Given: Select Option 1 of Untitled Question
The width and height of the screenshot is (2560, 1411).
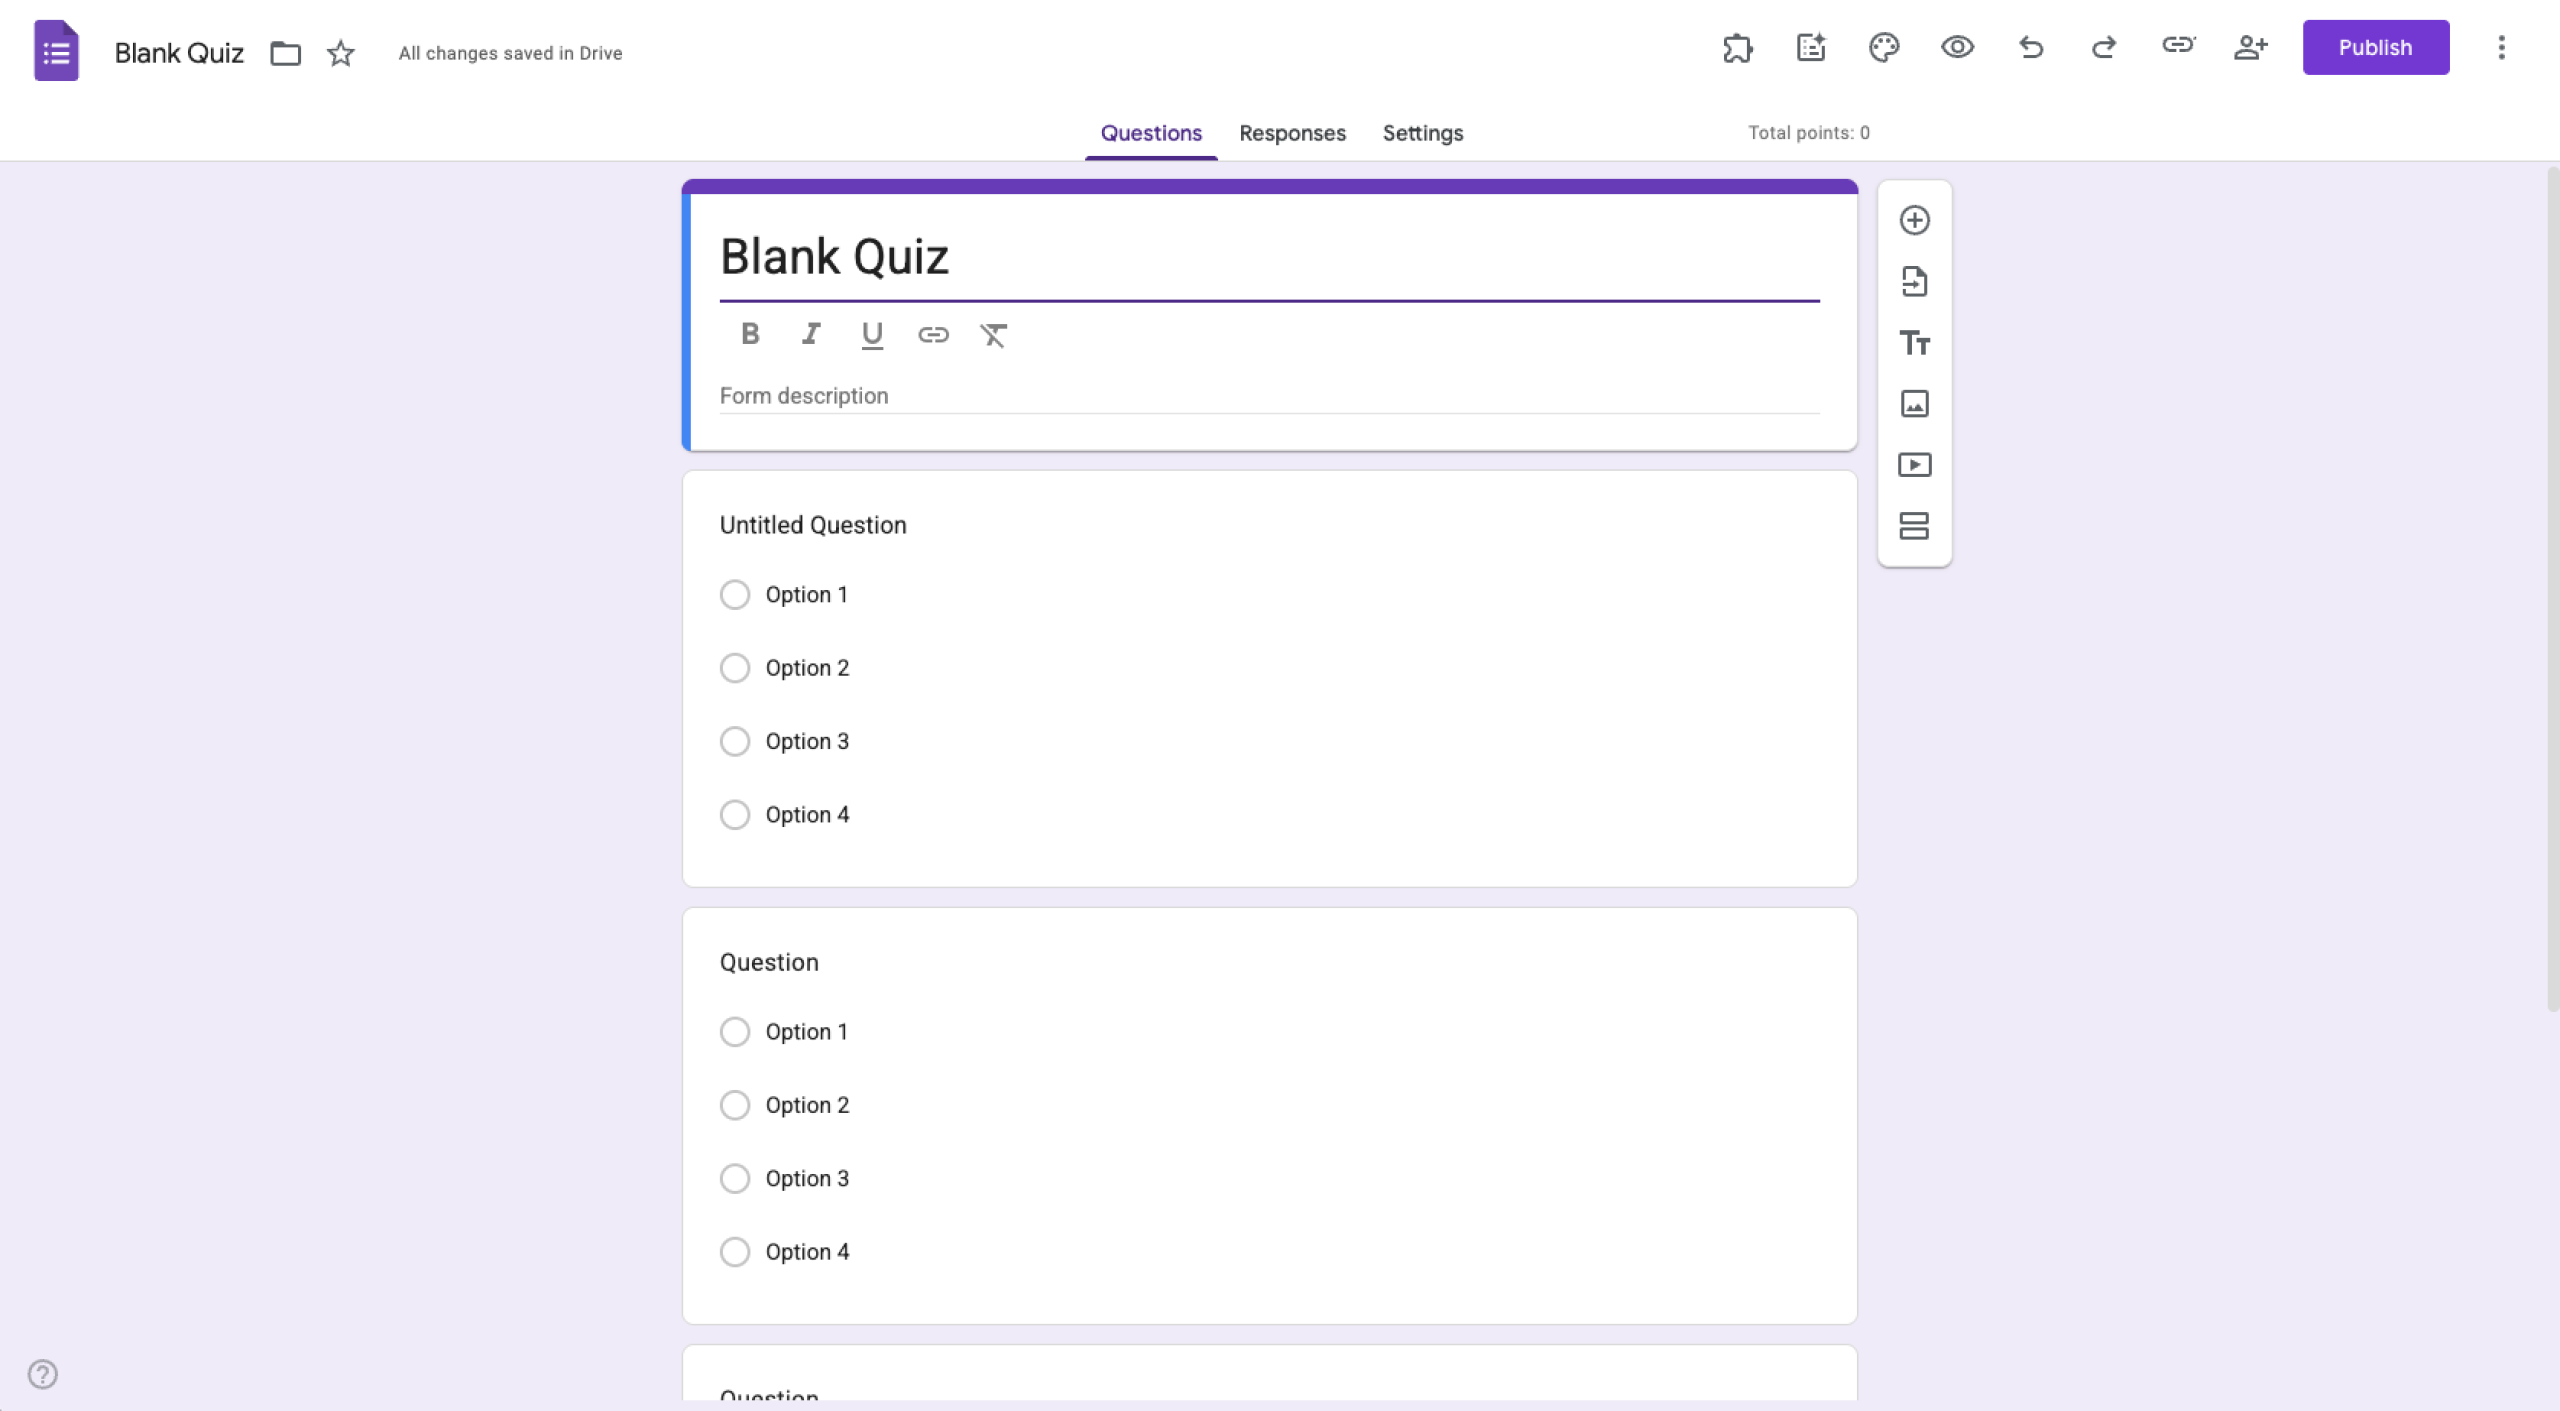Looking at the screenshot, I should coord(735,594).
